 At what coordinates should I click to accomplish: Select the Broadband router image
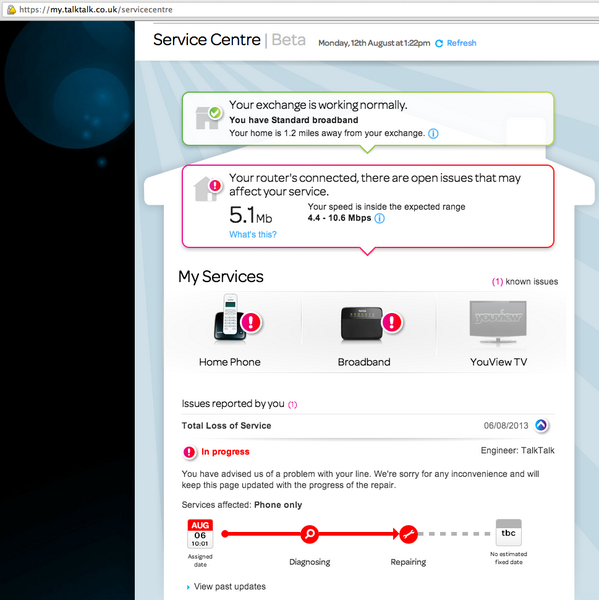point(362,323)
